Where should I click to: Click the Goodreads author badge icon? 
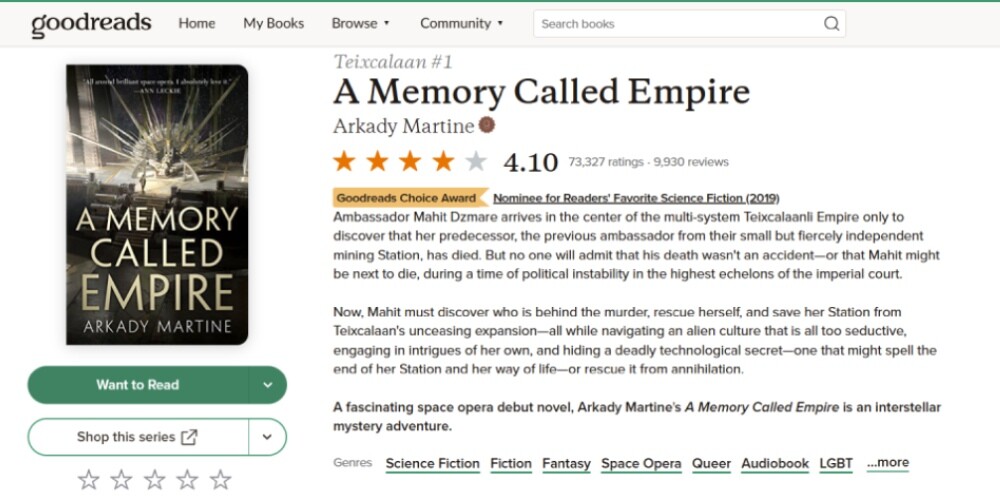pos(487,126)
